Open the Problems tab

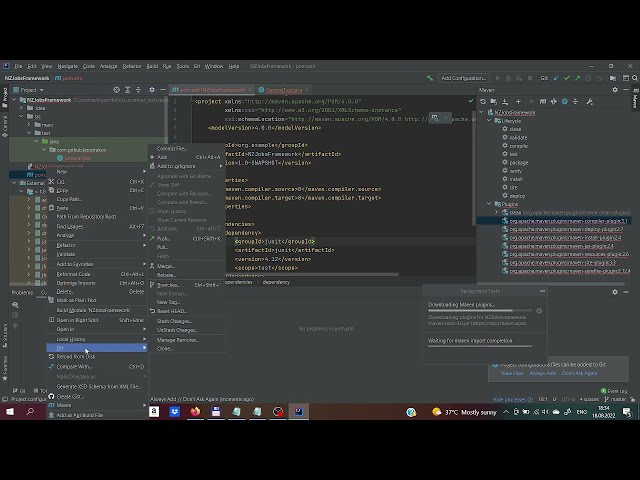[22, 292]
